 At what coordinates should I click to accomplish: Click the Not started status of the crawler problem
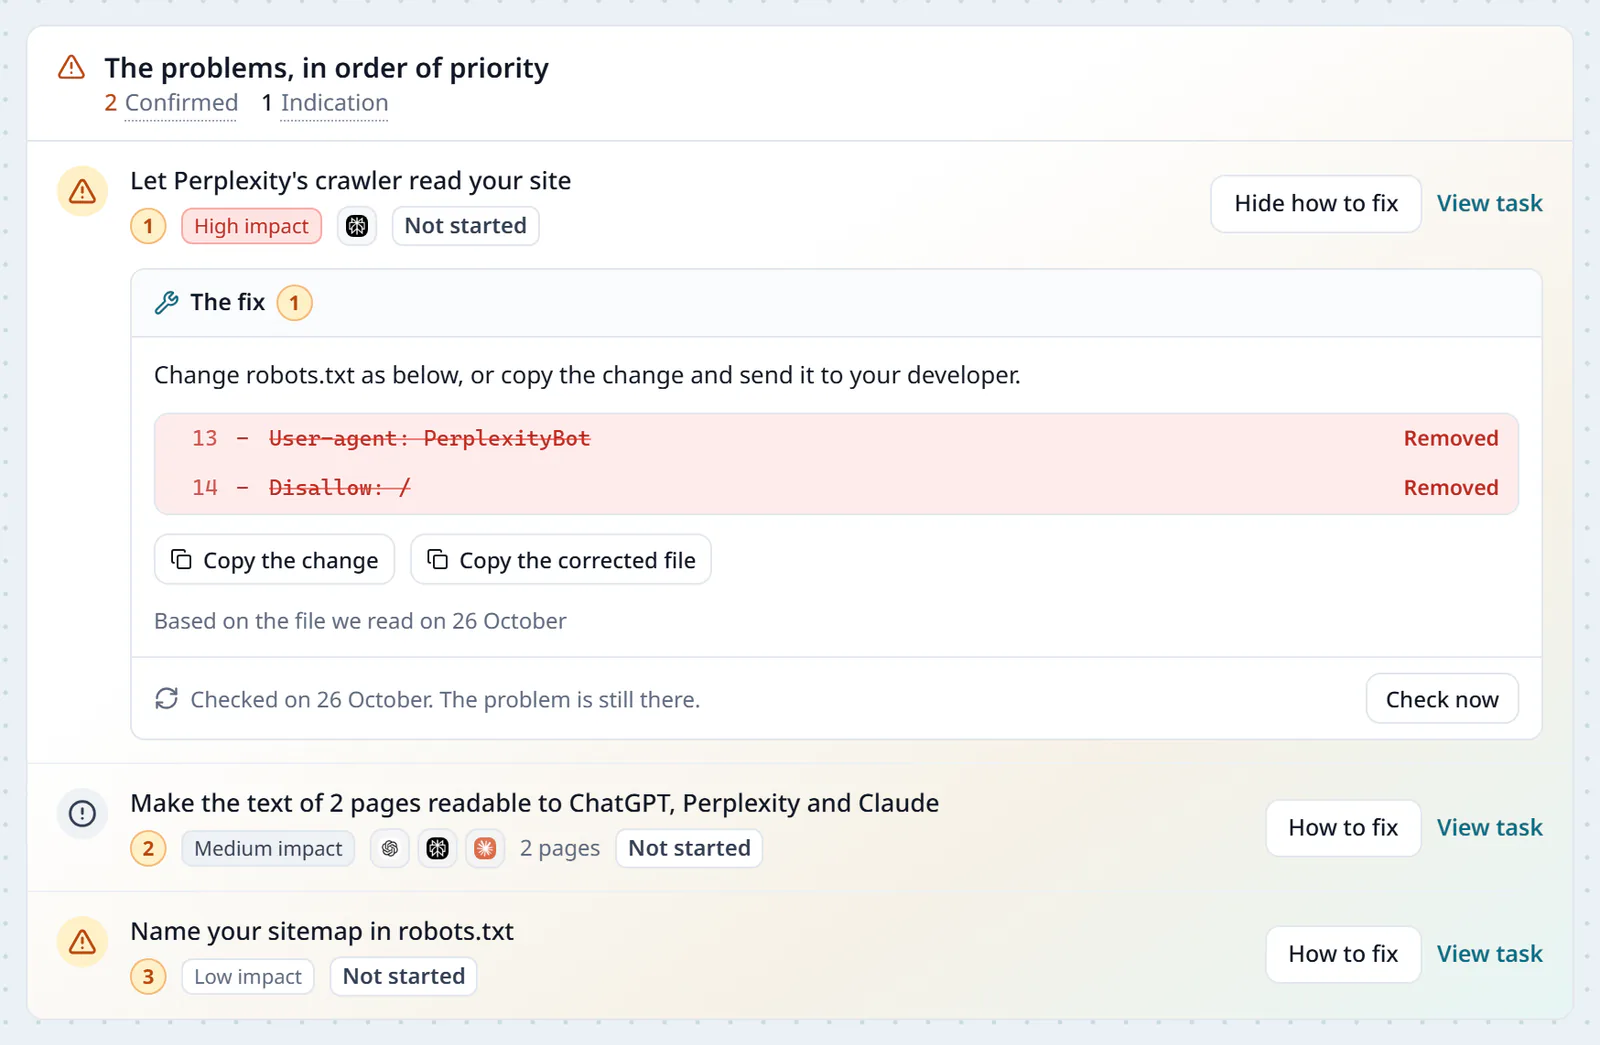(465, 226)
